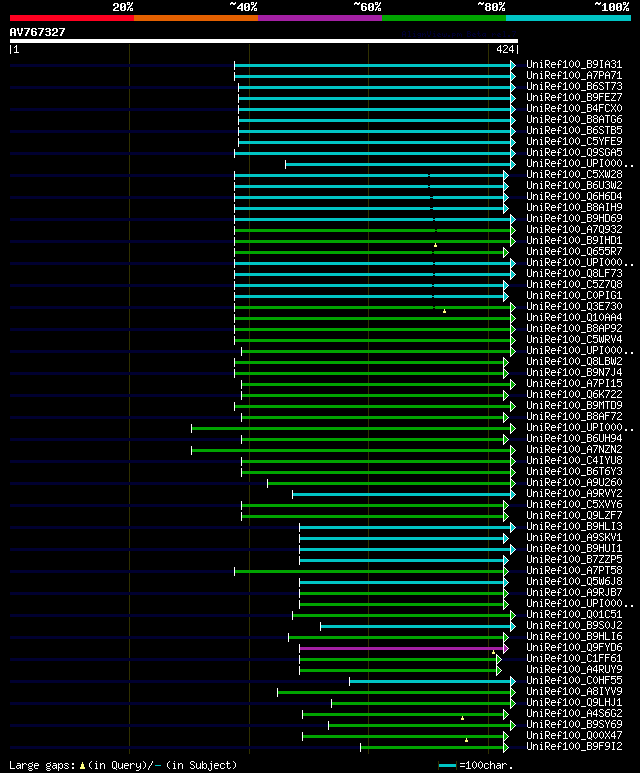Screen dimensions: 640x773
Task: Open hit UniRef100_A7PA71
Action: click(x=574, y=75)
